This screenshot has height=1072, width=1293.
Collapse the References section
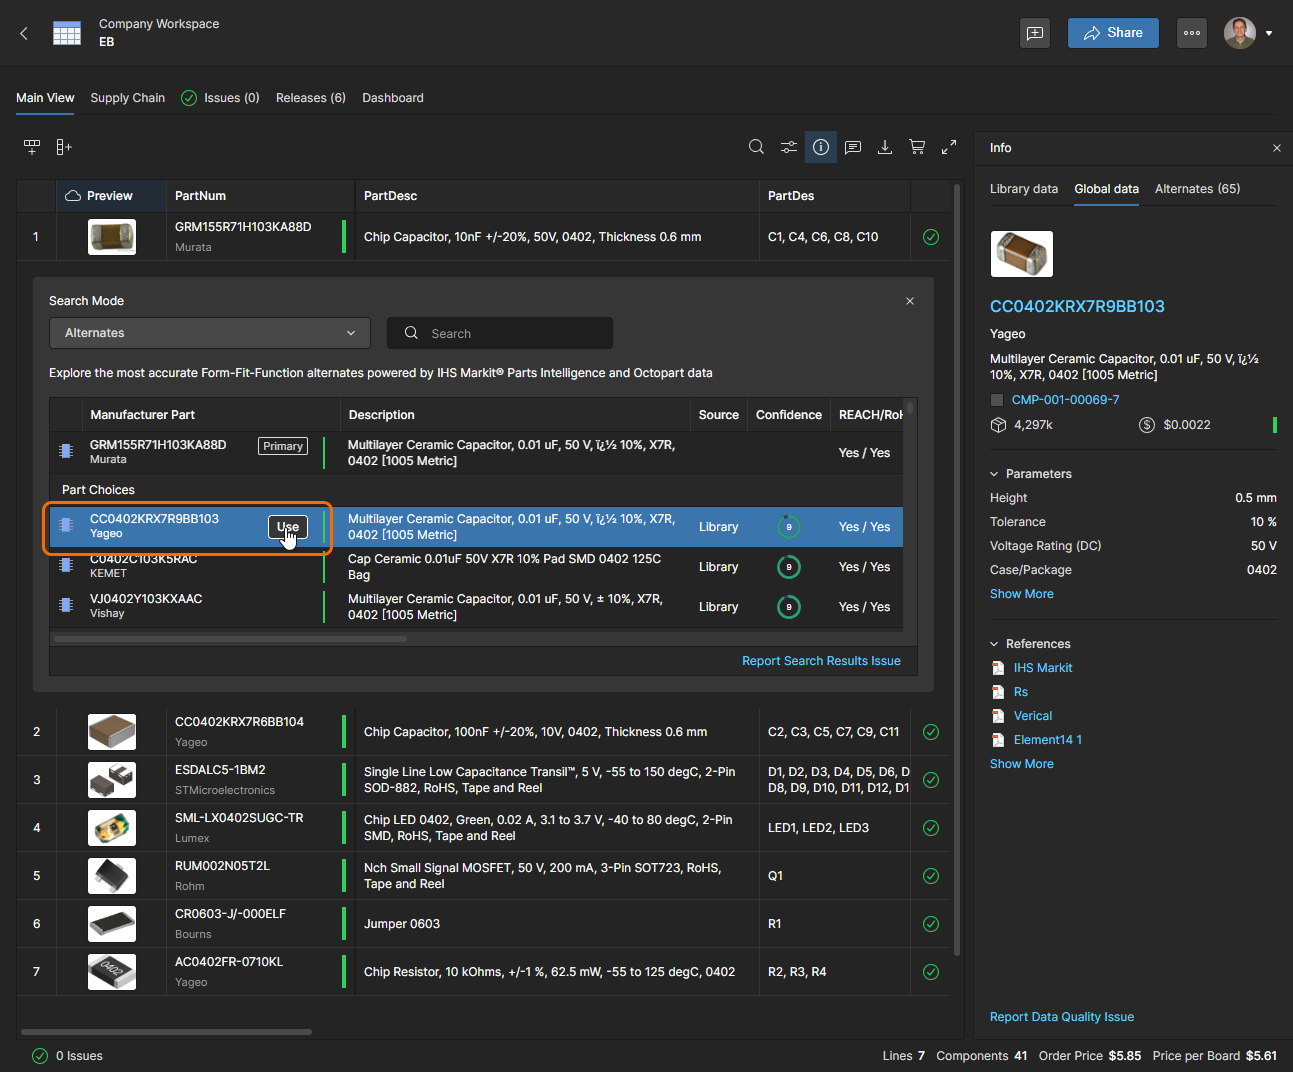(995, 644)
